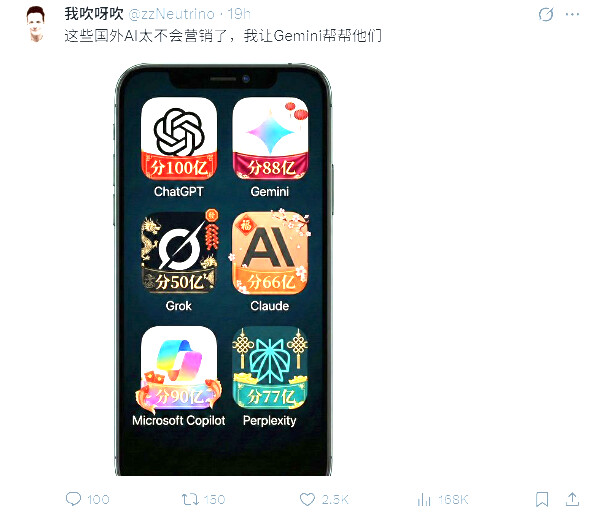Open the @zzNeutrino handle link

(x=172, y=14)
